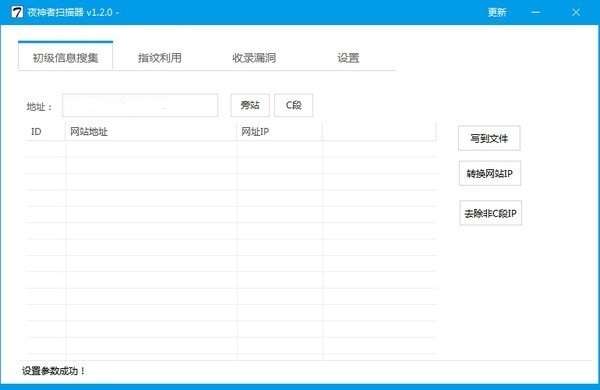Sort by the ID column header

[x=46, y=132]
